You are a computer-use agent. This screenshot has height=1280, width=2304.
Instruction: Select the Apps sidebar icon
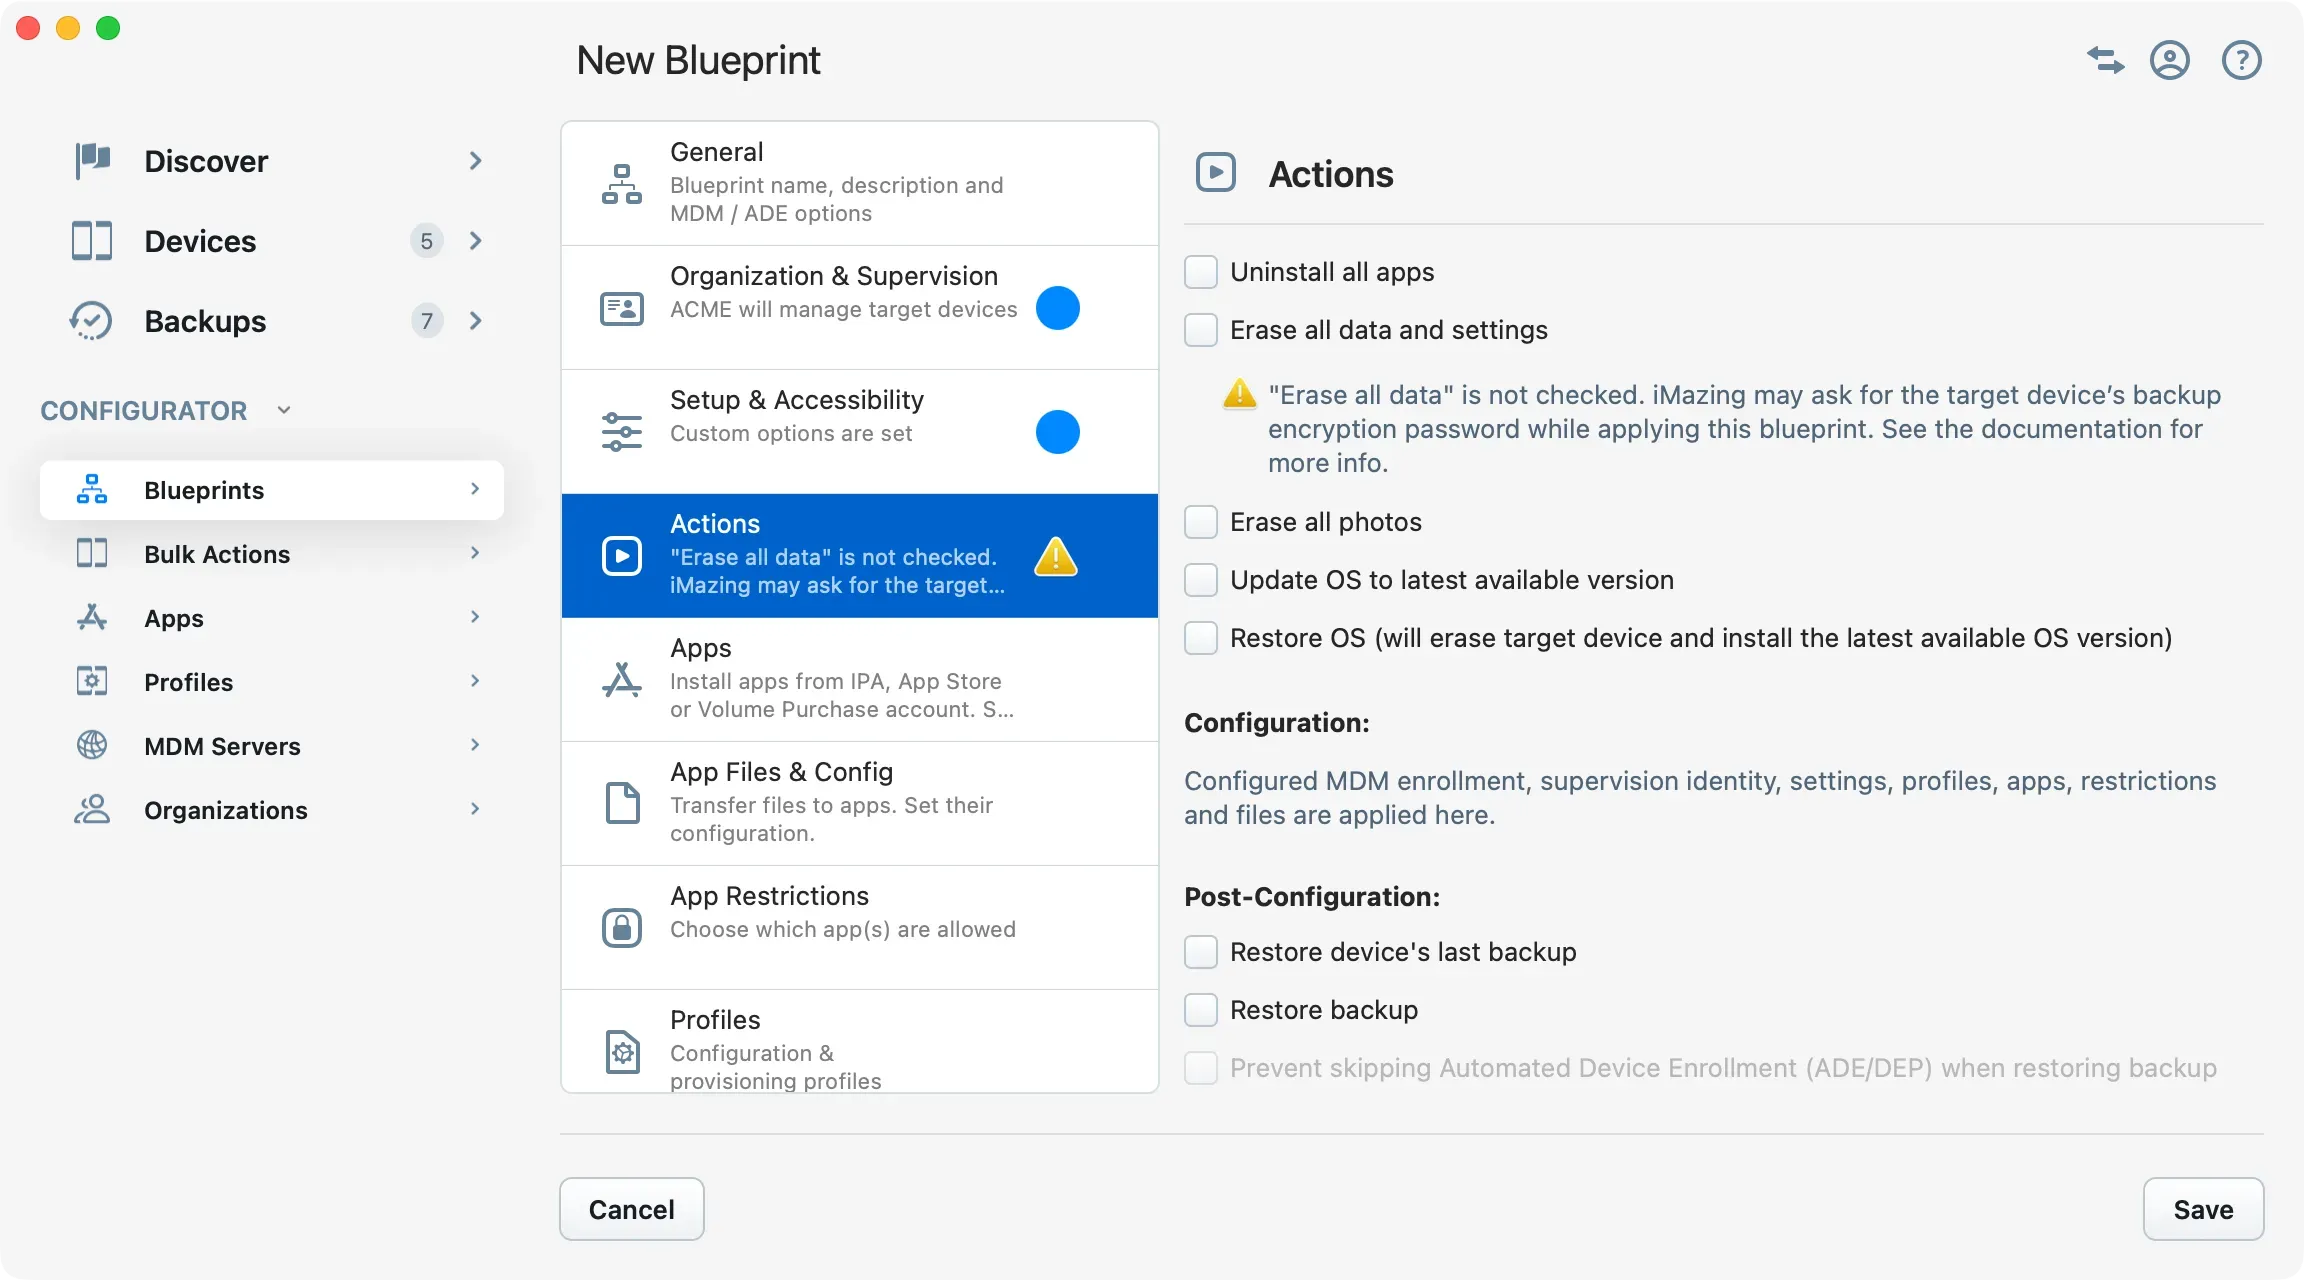tap(91, 617)
